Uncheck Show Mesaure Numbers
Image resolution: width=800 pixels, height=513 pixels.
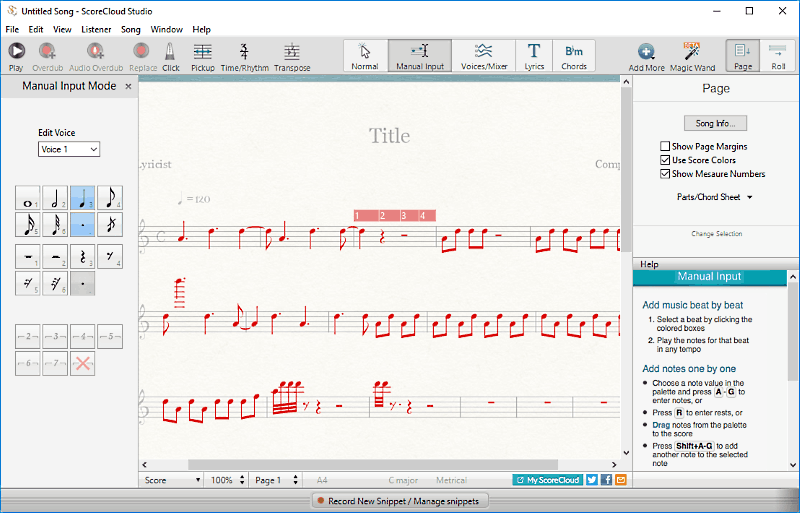coord(665,174)
